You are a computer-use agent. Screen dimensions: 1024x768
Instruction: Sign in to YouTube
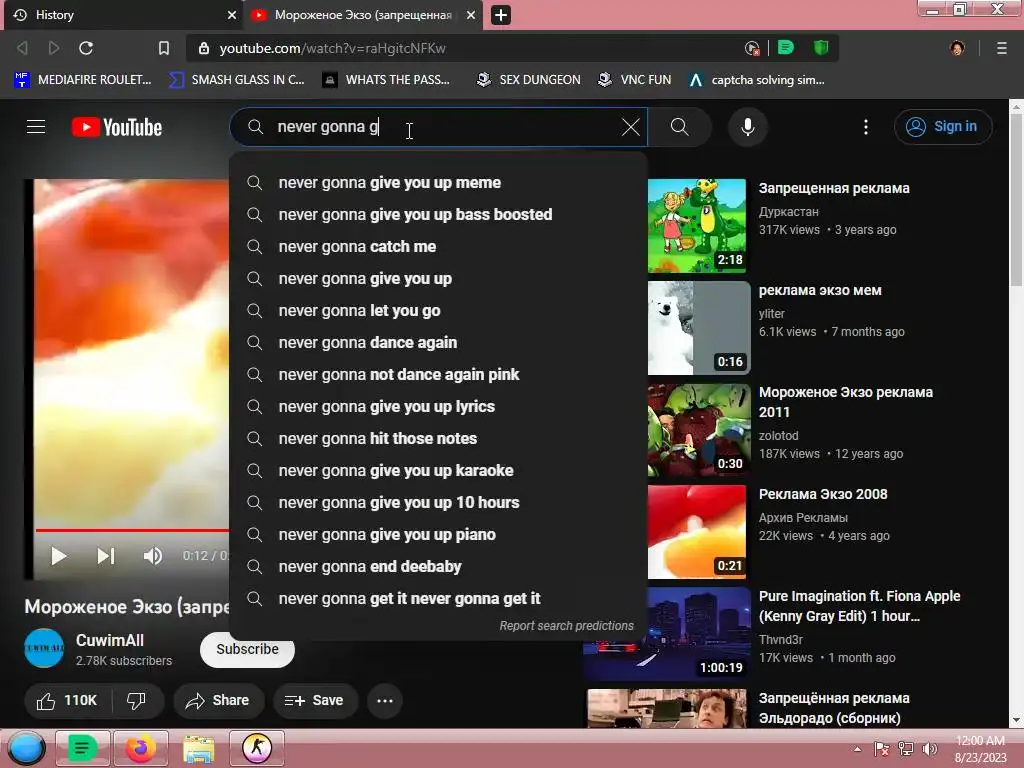942,127
